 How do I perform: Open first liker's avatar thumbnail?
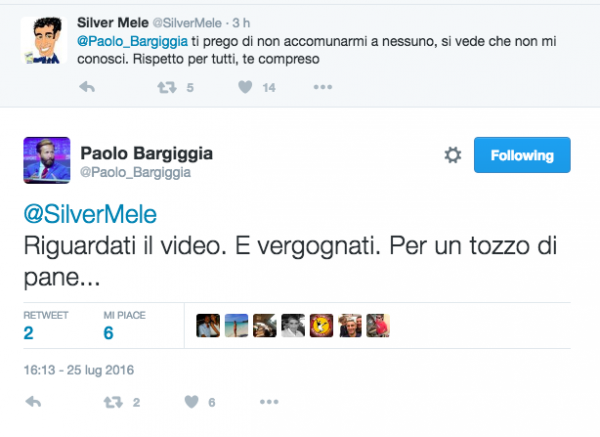coord(208,326)
